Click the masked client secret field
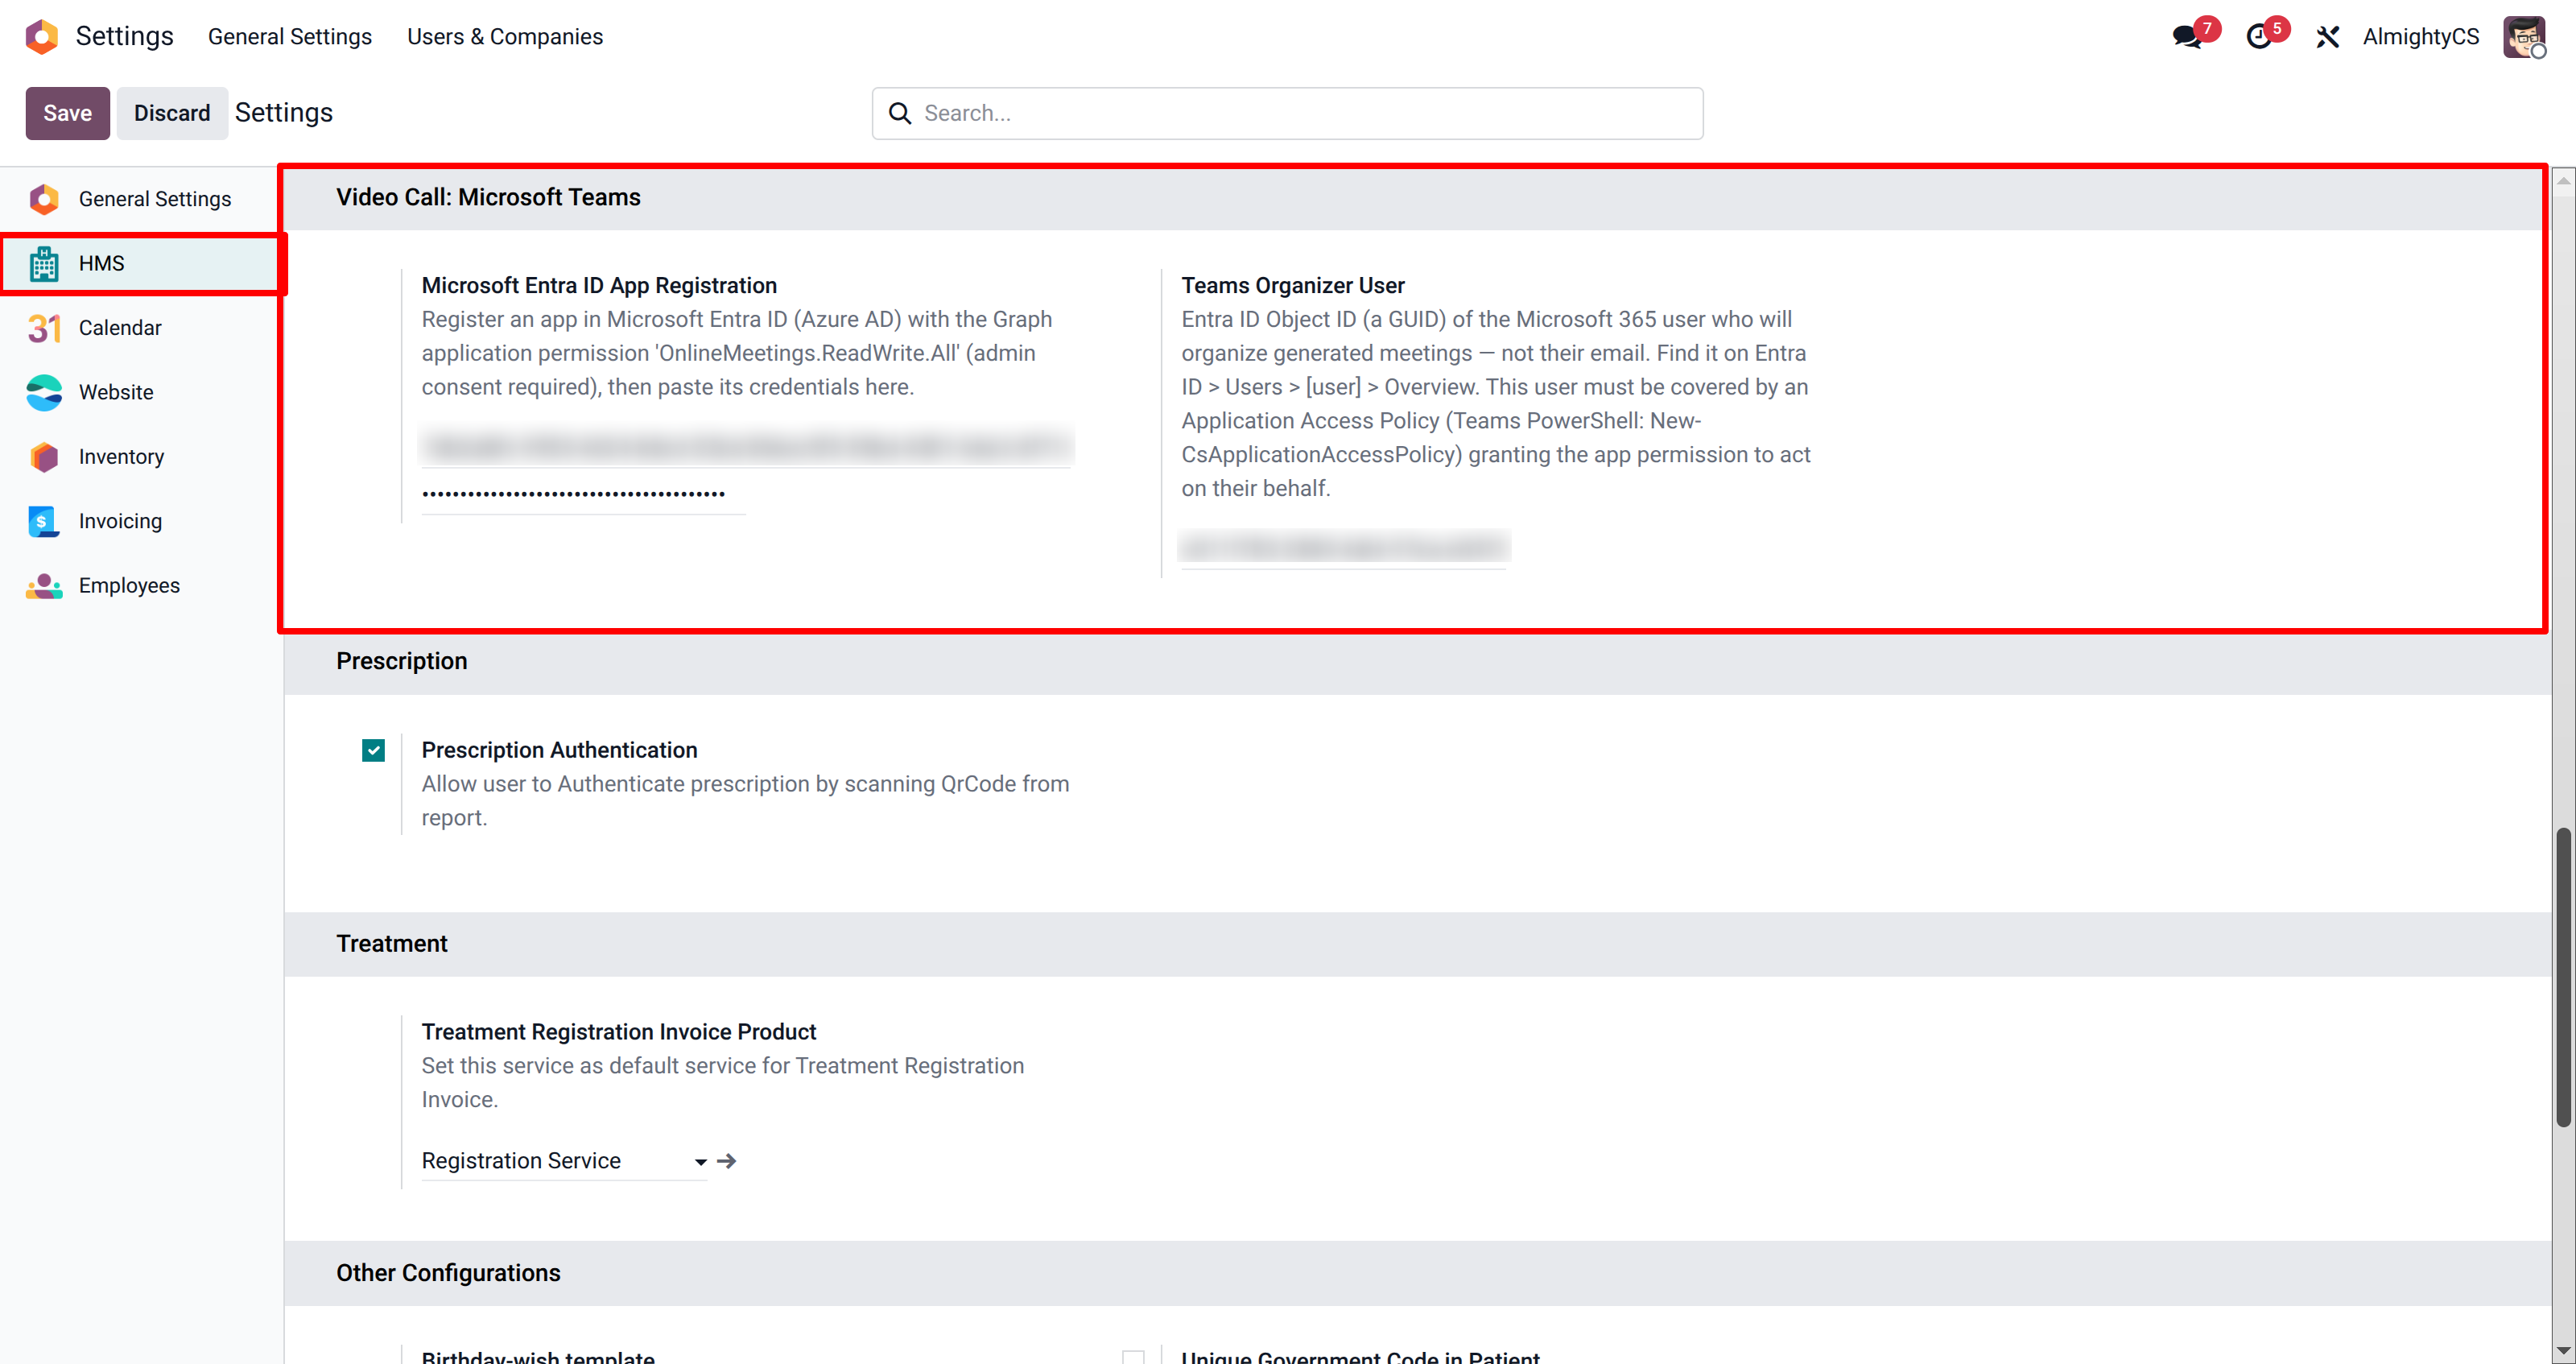The image size is (2576, 1364). point(584,494)
